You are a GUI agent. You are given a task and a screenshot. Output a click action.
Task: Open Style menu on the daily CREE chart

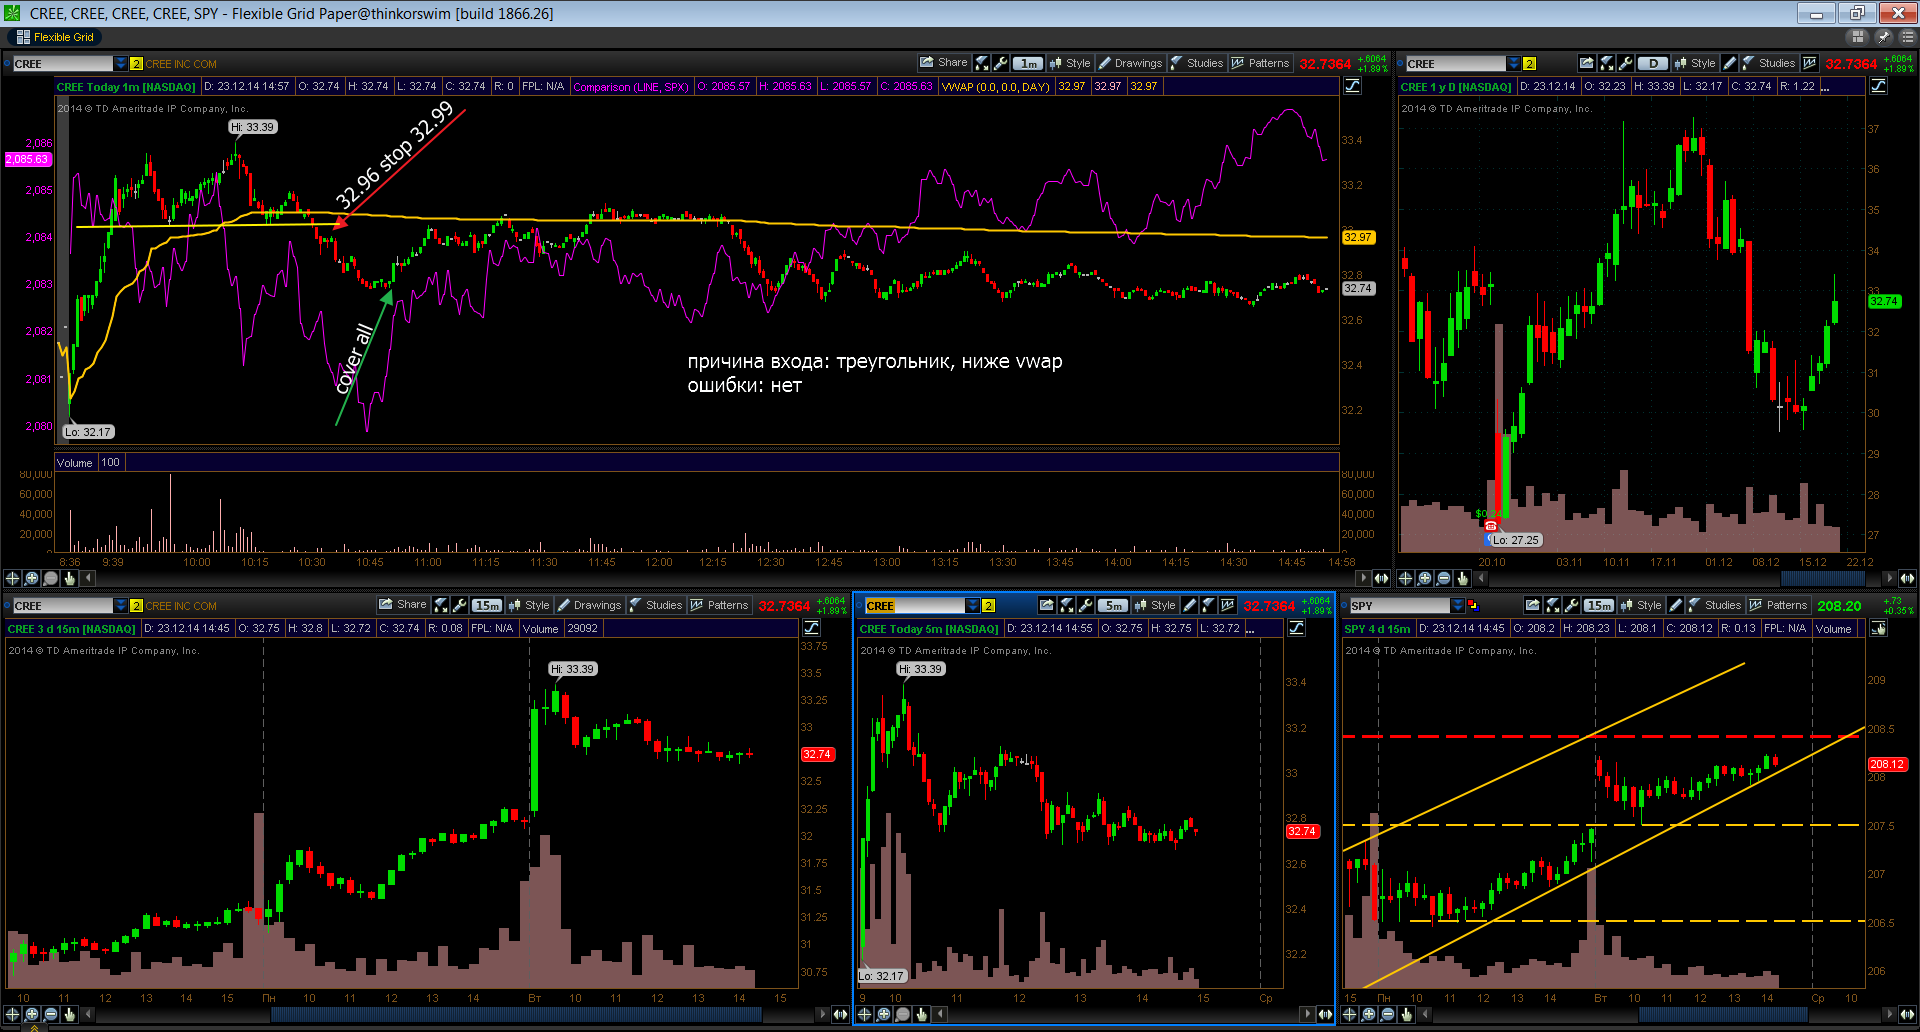(1695, 63)
